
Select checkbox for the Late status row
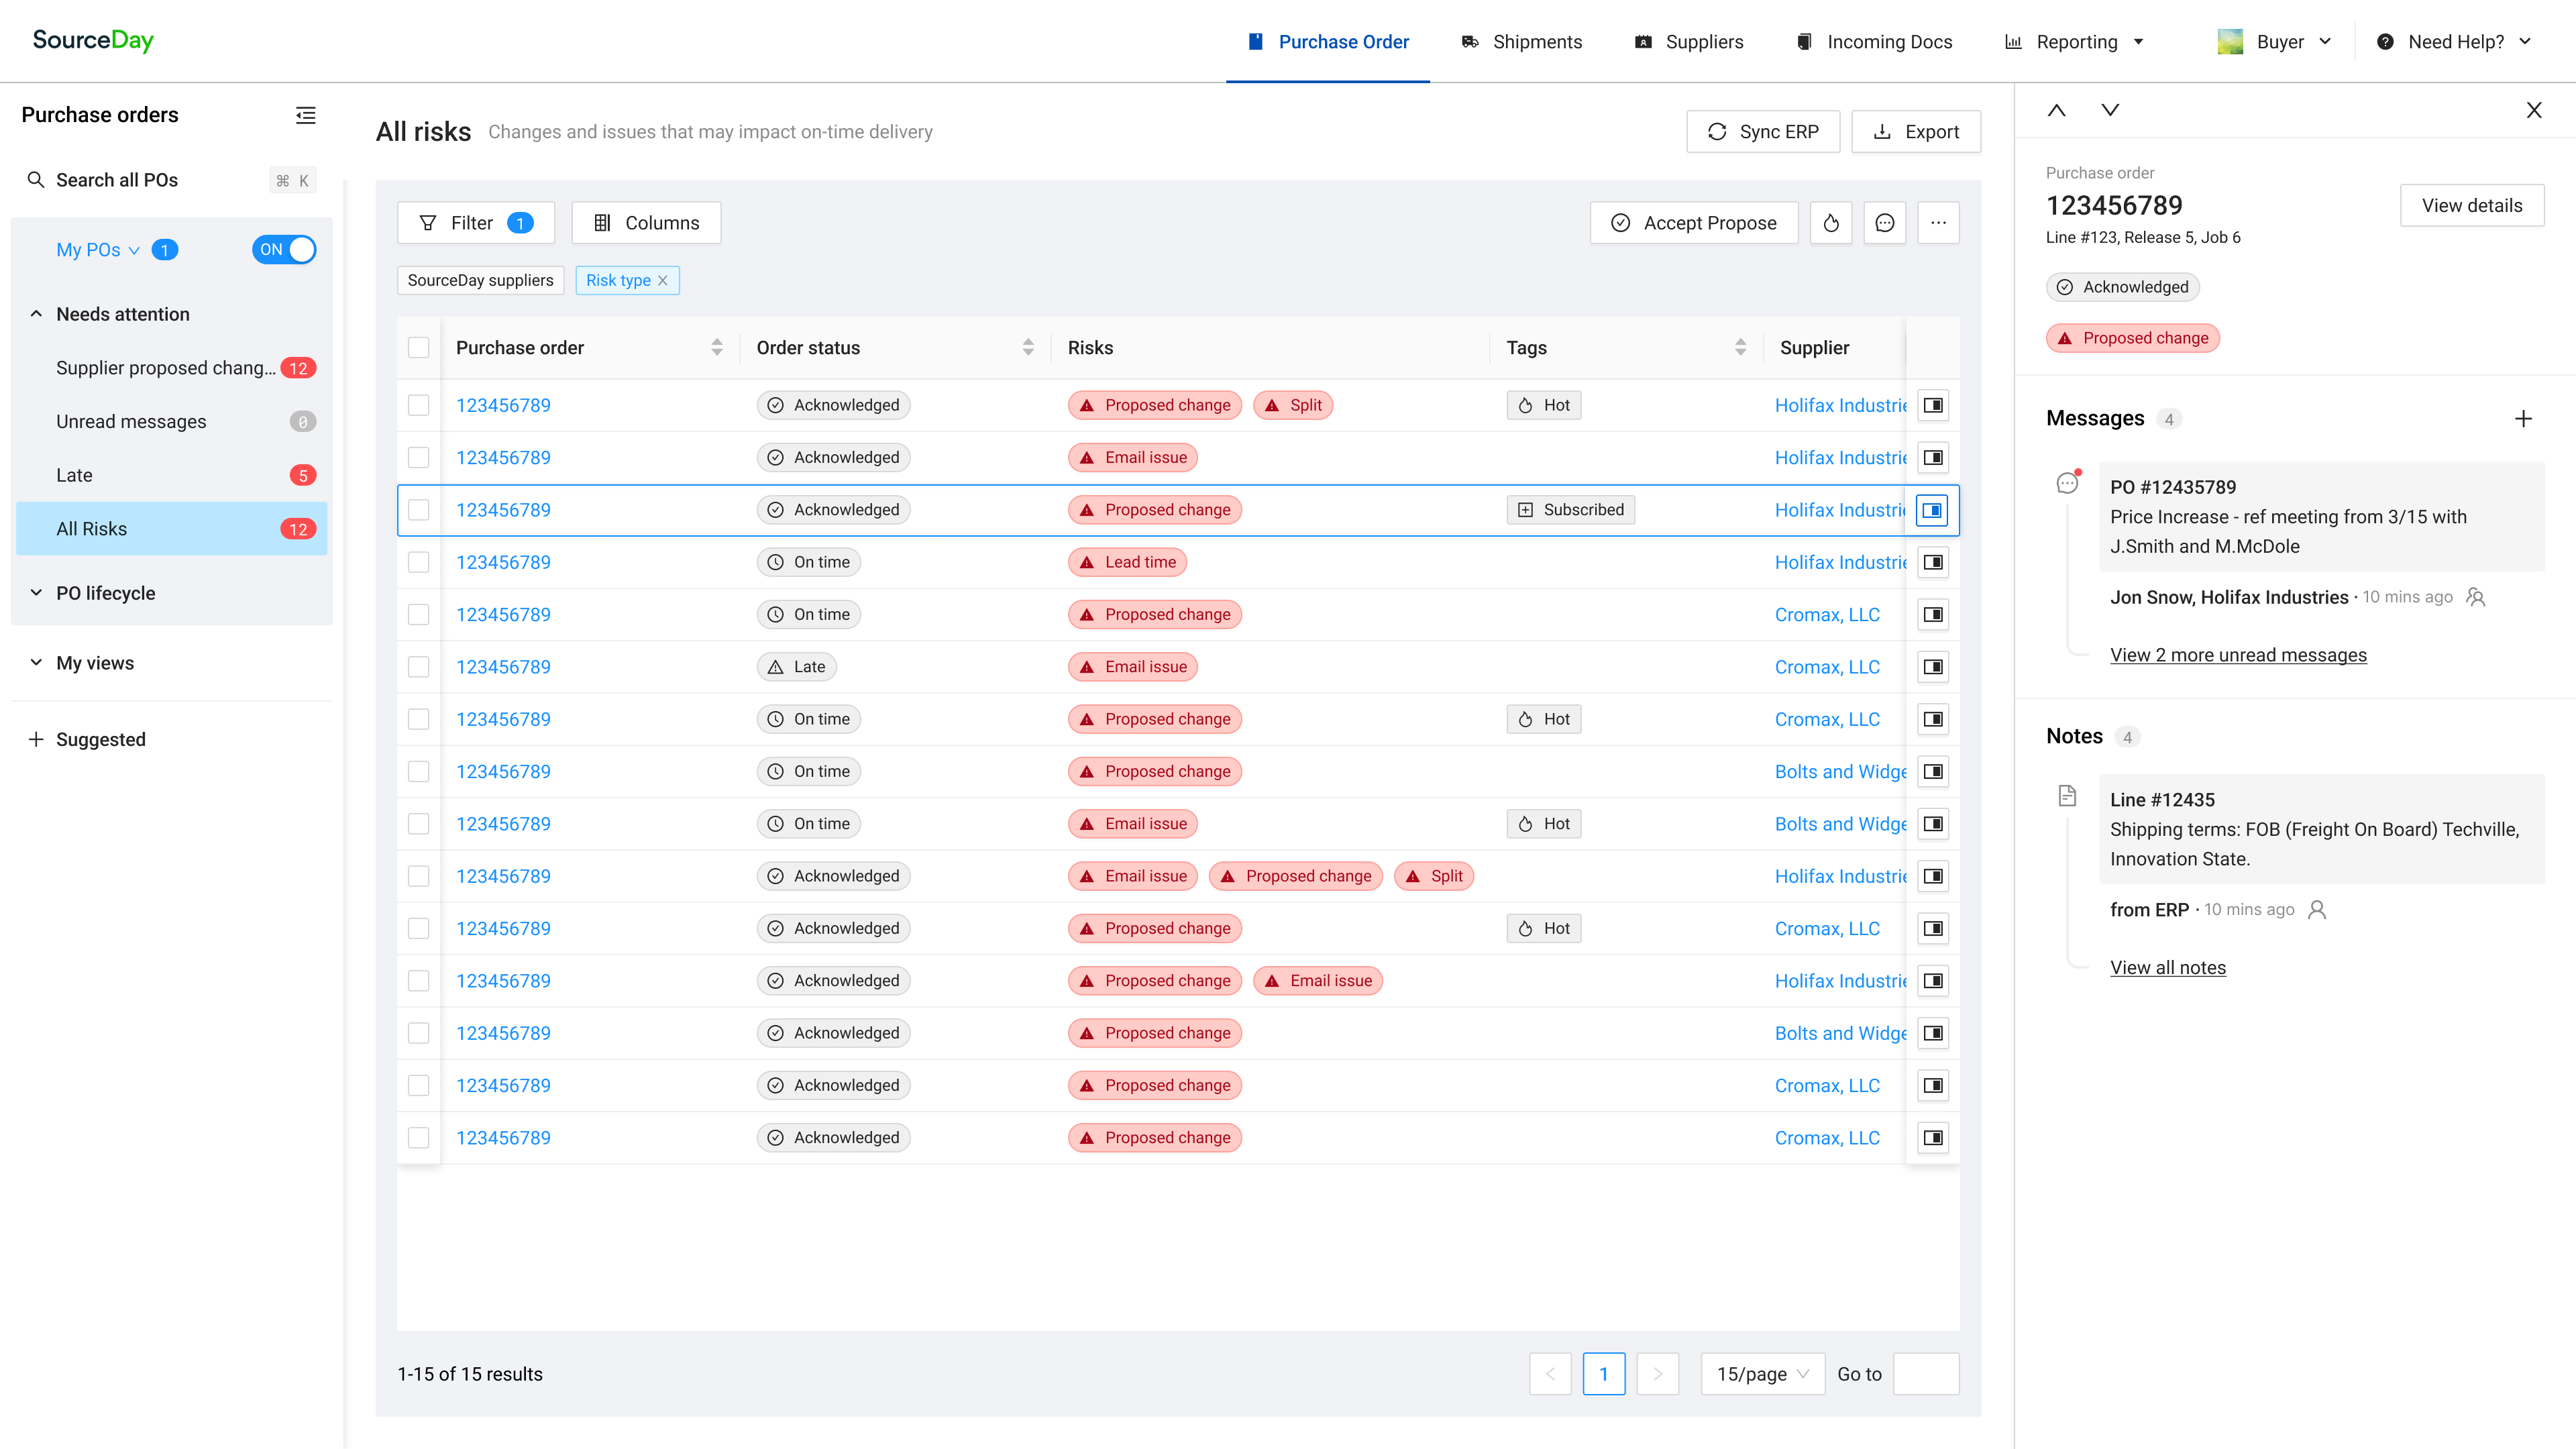click(419, 667)
